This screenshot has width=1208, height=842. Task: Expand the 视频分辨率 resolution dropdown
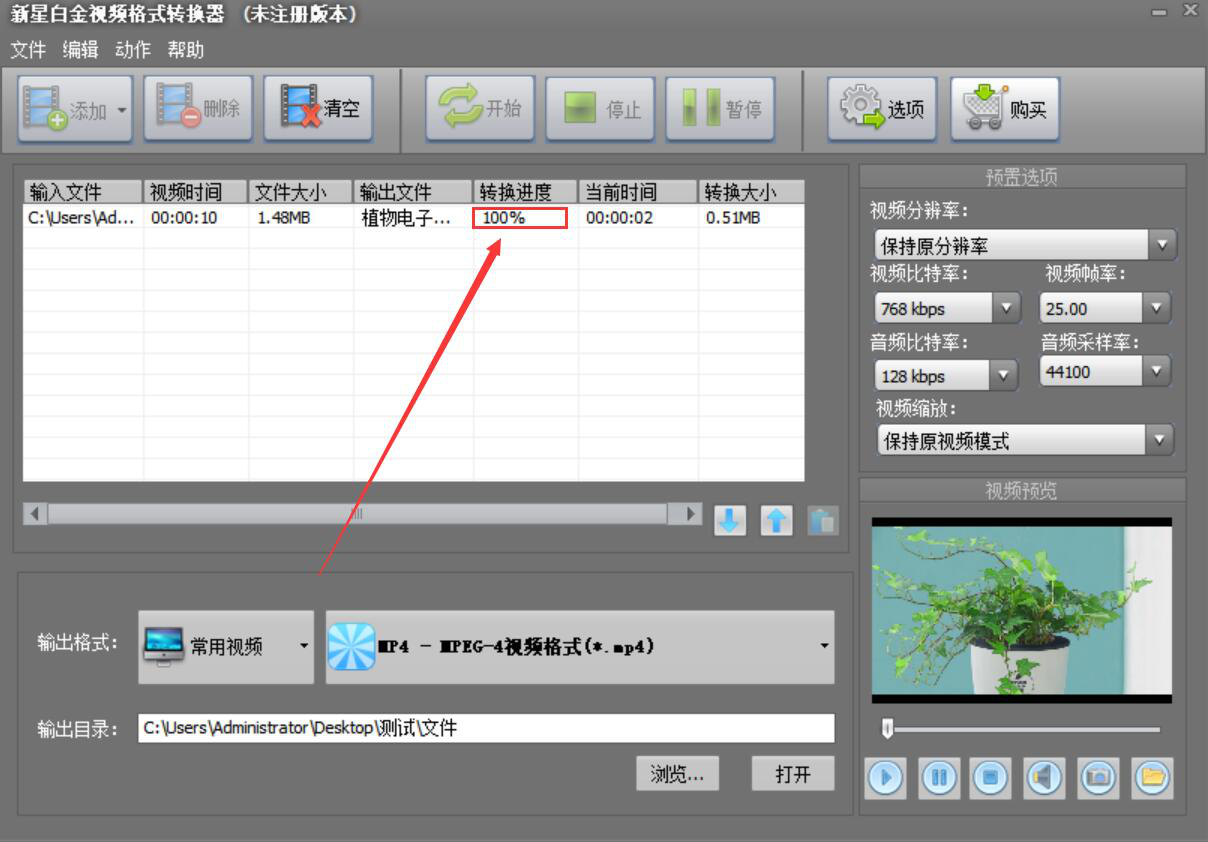pyautogui.click(x=1162, y=244)
